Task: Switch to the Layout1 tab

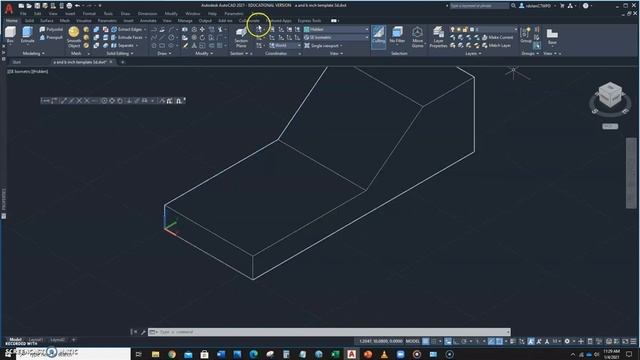Action: [x=36, y=340]
